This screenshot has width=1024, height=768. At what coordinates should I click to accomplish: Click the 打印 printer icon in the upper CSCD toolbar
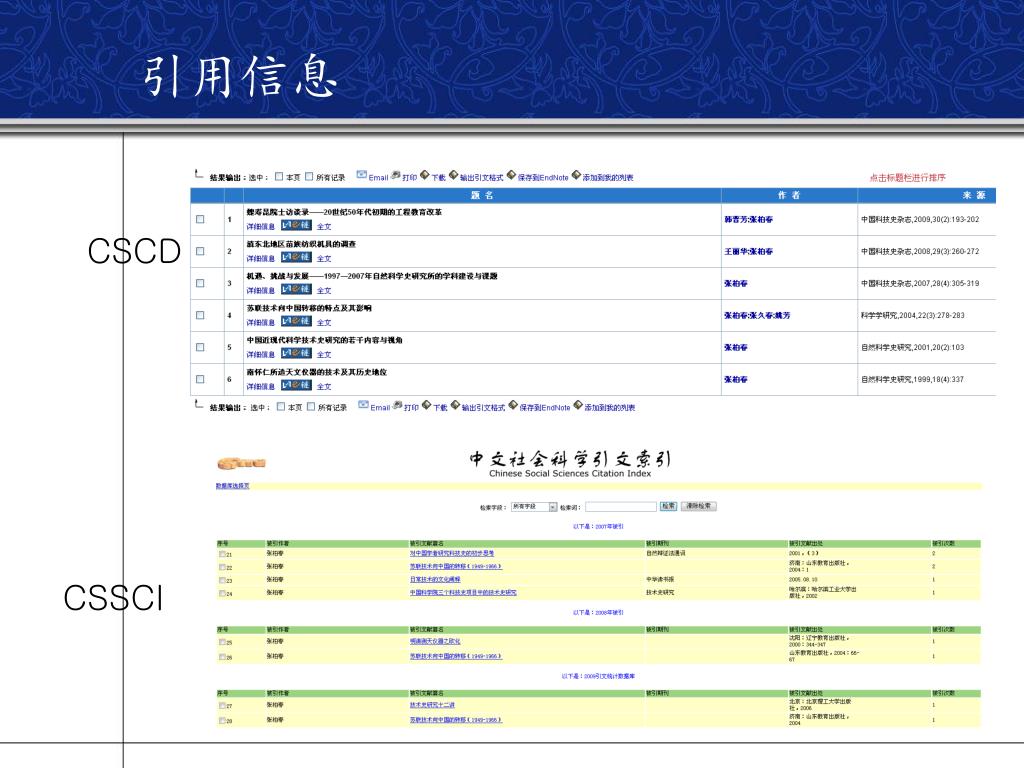tap(395, 175)
